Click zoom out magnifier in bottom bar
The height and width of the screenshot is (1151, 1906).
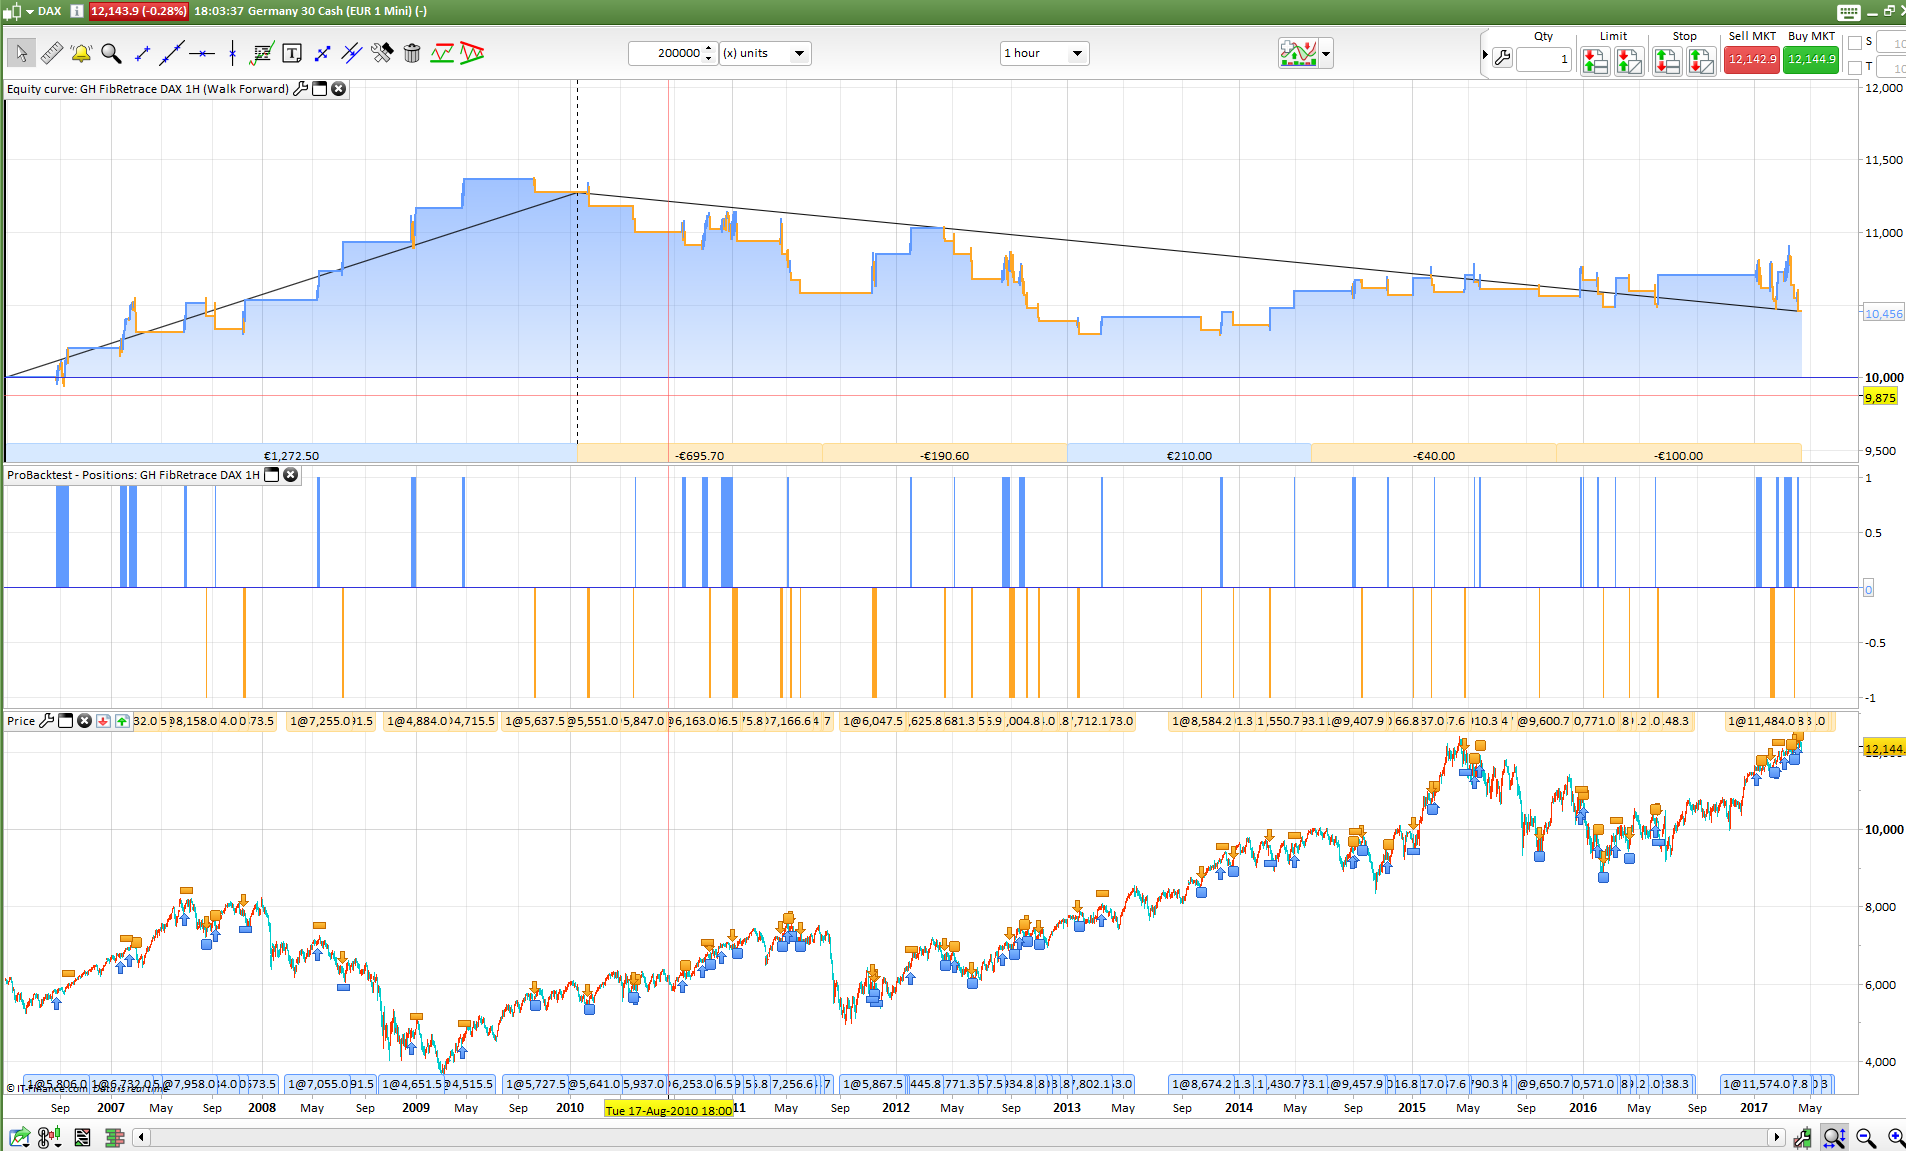coord(1865,1137)
